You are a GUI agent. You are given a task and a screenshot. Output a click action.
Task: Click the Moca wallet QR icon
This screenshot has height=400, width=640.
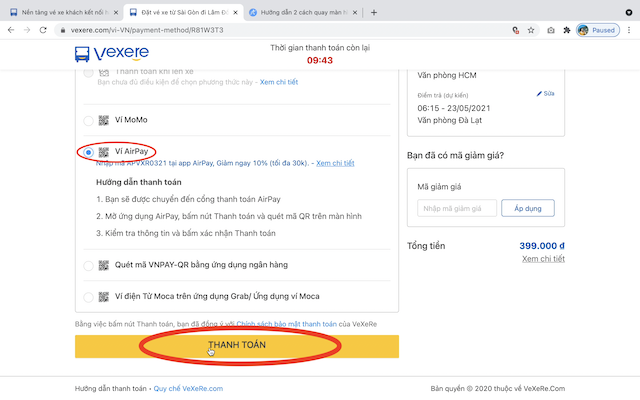click(104, 297)
